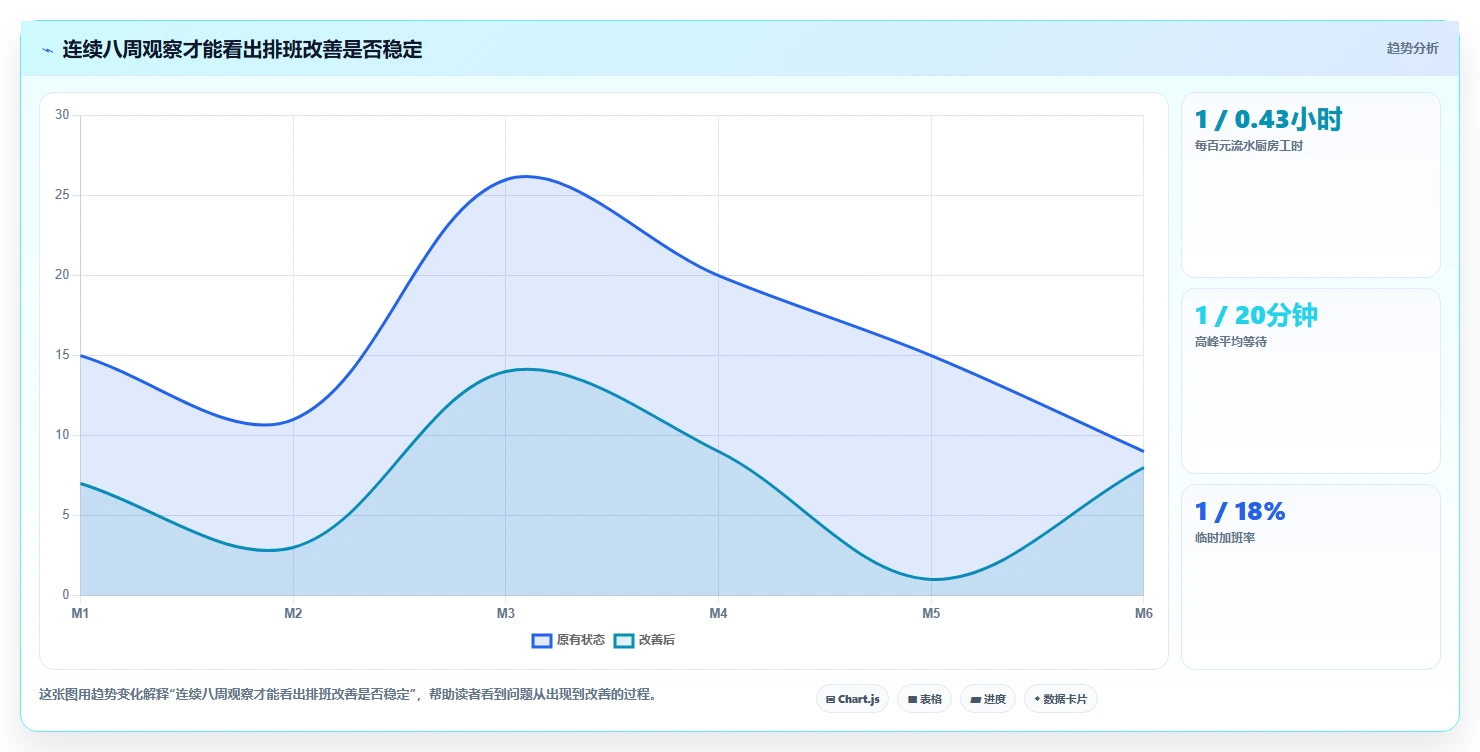This screenshot has width=1480, height=752.
Task: Click the 30 y-axis tick label
Action: 62,115
